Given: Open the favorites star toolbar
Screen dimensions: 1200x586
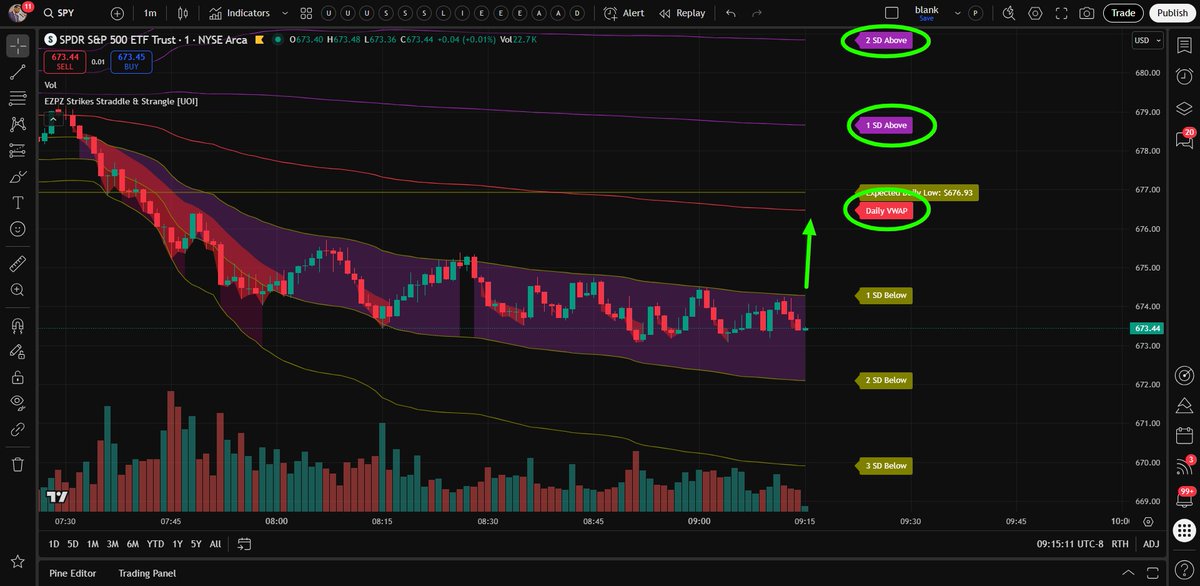Looking at the screenshot, I should [x=17, y=560].
